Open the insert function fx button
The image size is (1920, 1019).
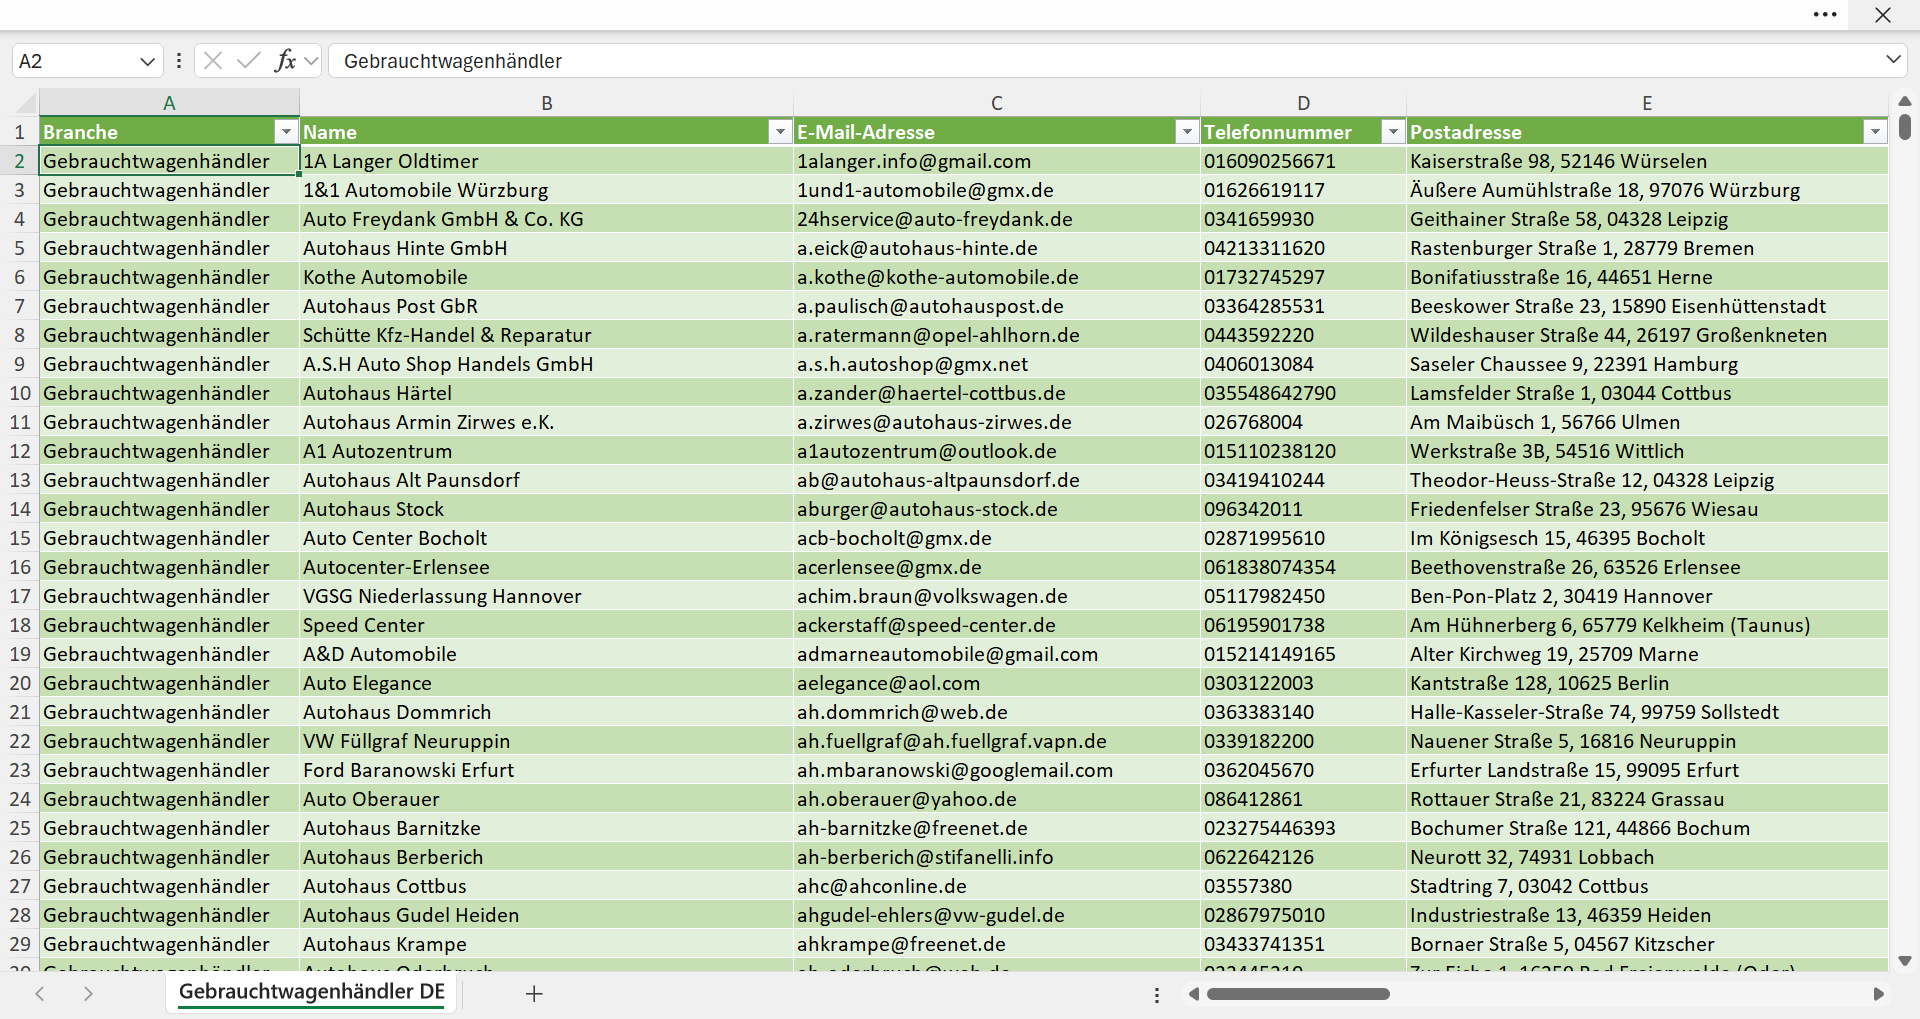click(285, 61)
